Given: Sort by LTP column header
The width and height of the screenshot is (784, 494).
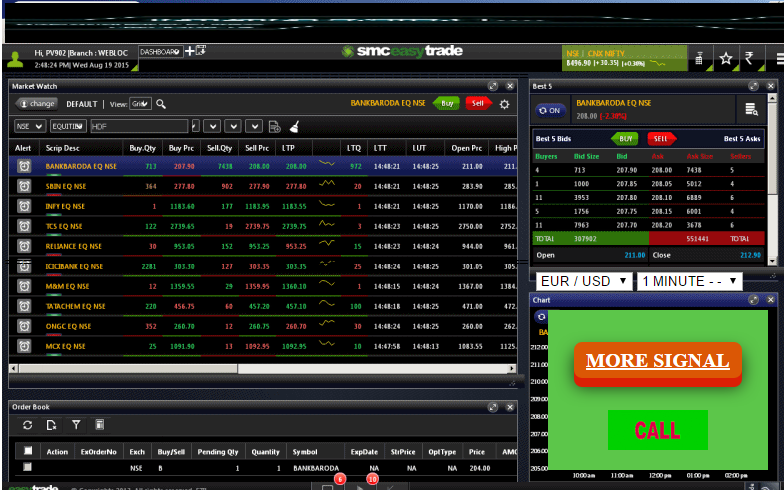Looking at the screenshot, I should 288,148.
